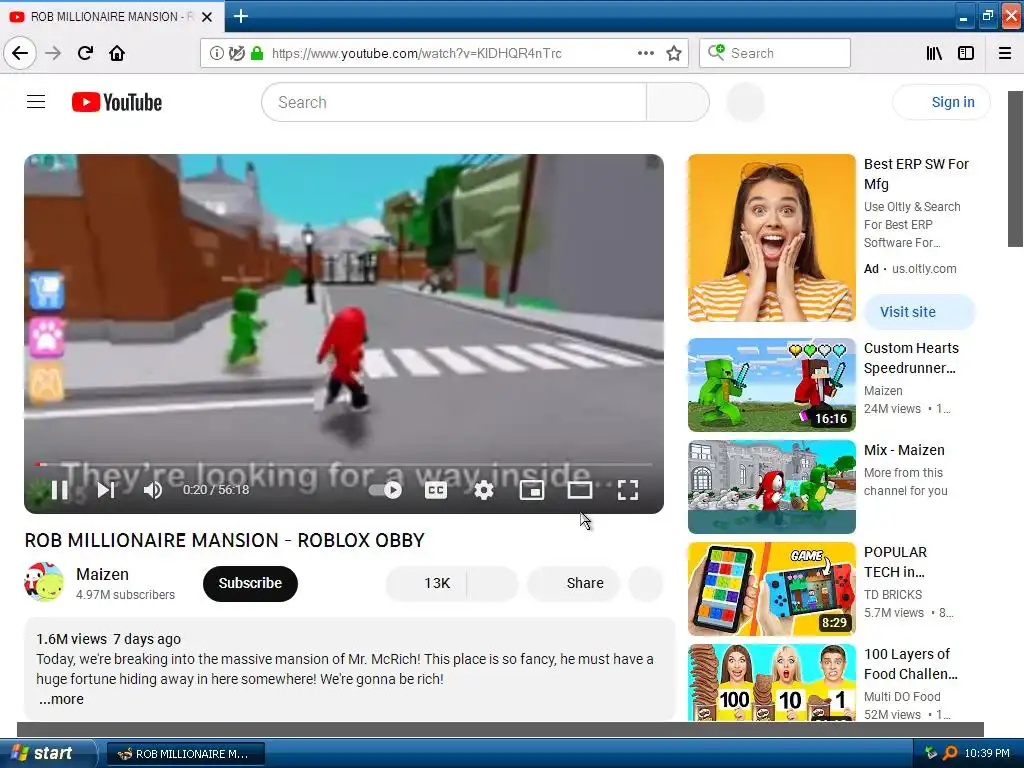Image resolution: width=1024 pixels, height=768 pixels.
Task: Share this video
Action: (x=573, y=583)
